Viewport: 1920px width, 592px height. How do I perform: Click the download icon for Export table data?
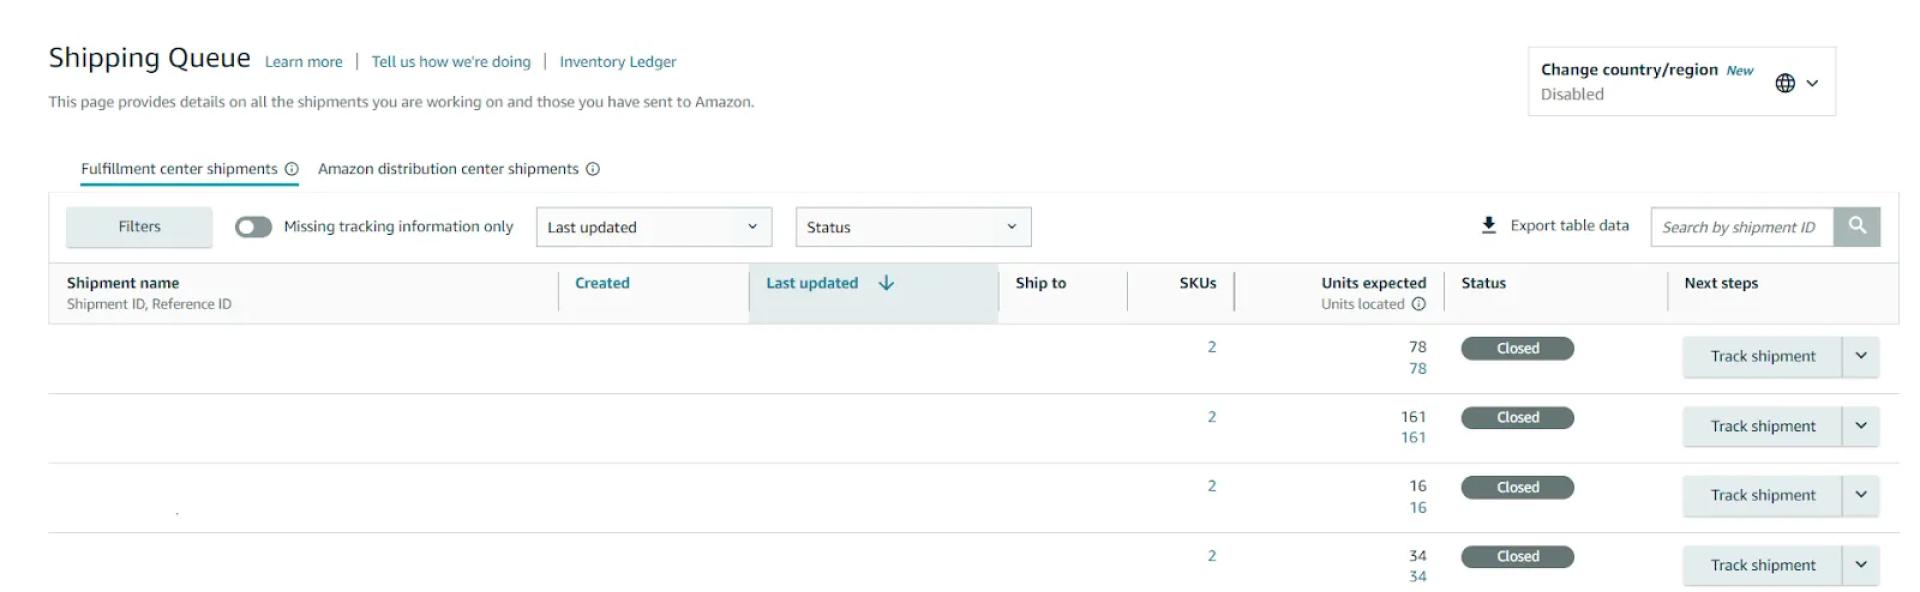pyautogui.click(x=1489, y=225)
